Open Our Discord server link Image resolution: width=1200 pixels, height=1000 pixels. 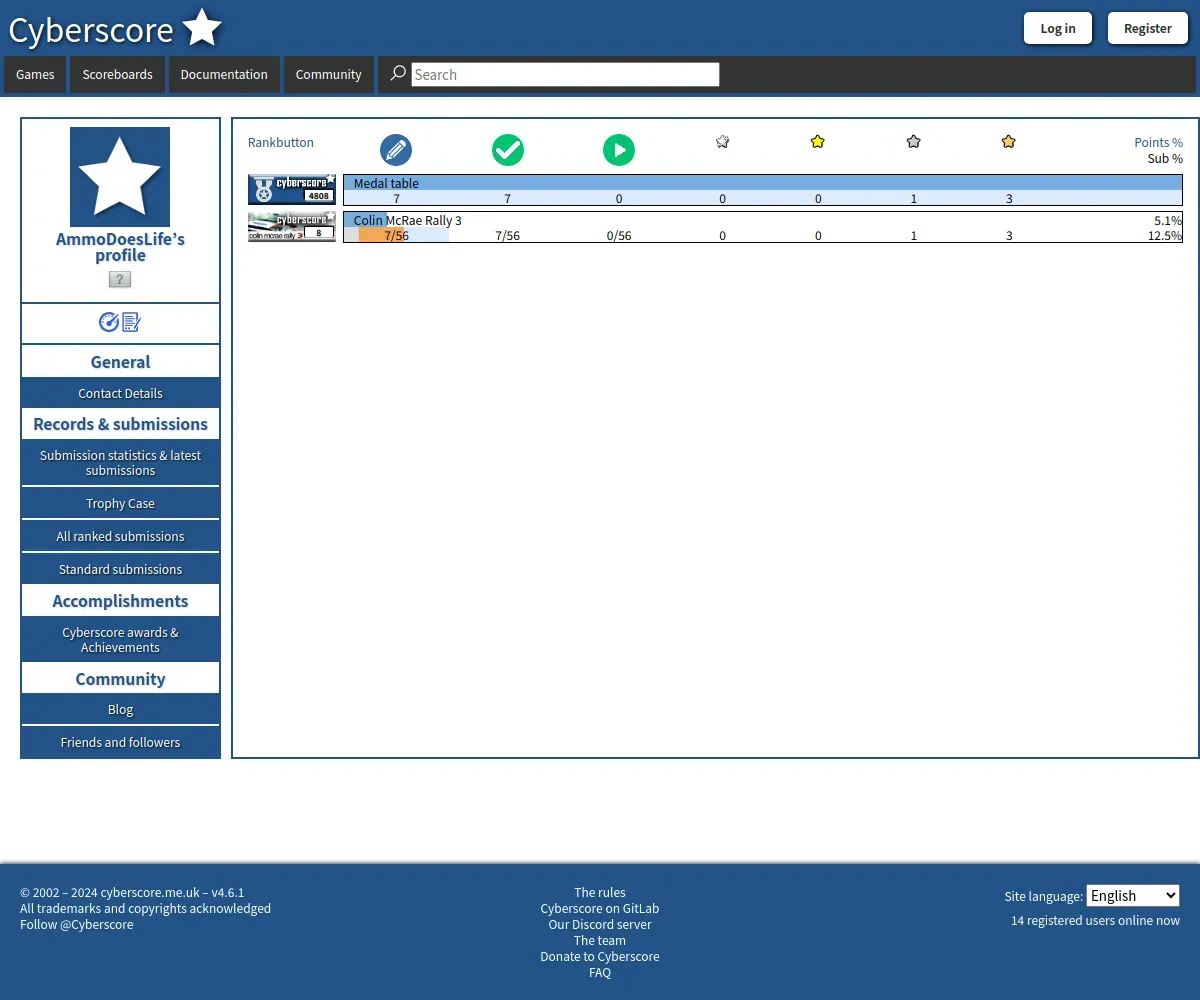[x=600, y=924]
